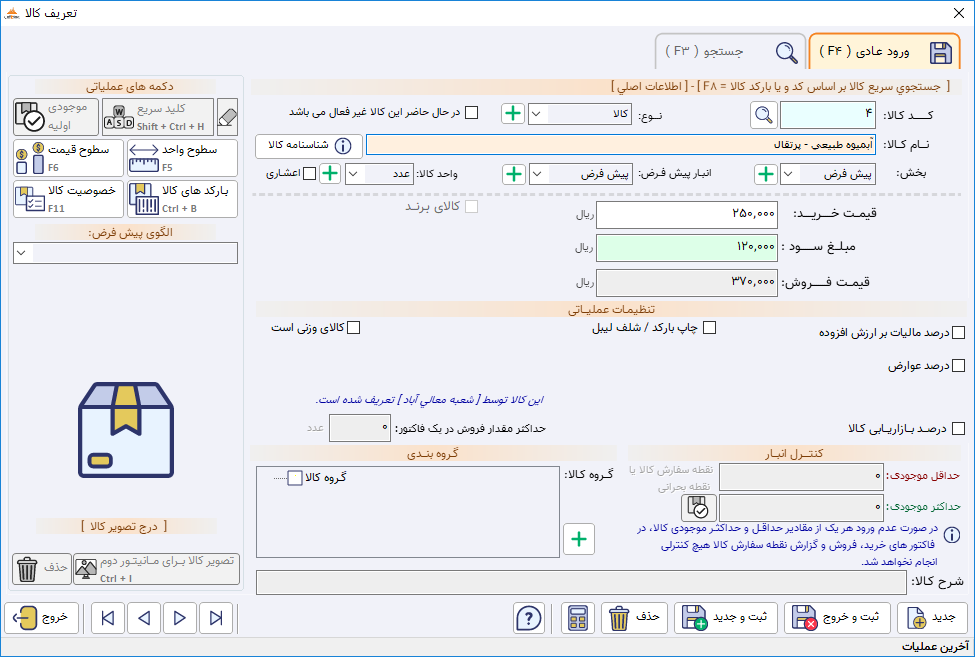Click the حذف button in bottom toolbar
The width and height of the screenshot is (975, 657).
[x=634, y=618]
